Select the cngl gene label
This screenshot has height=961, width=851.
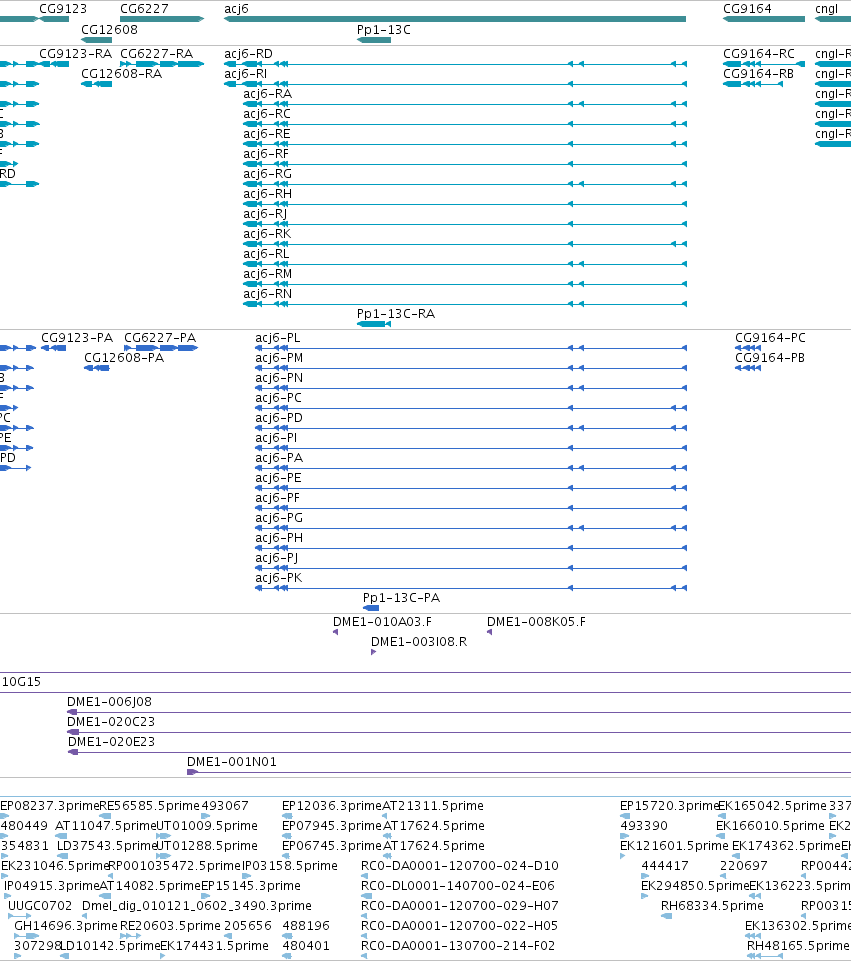[x=826, y=9]
